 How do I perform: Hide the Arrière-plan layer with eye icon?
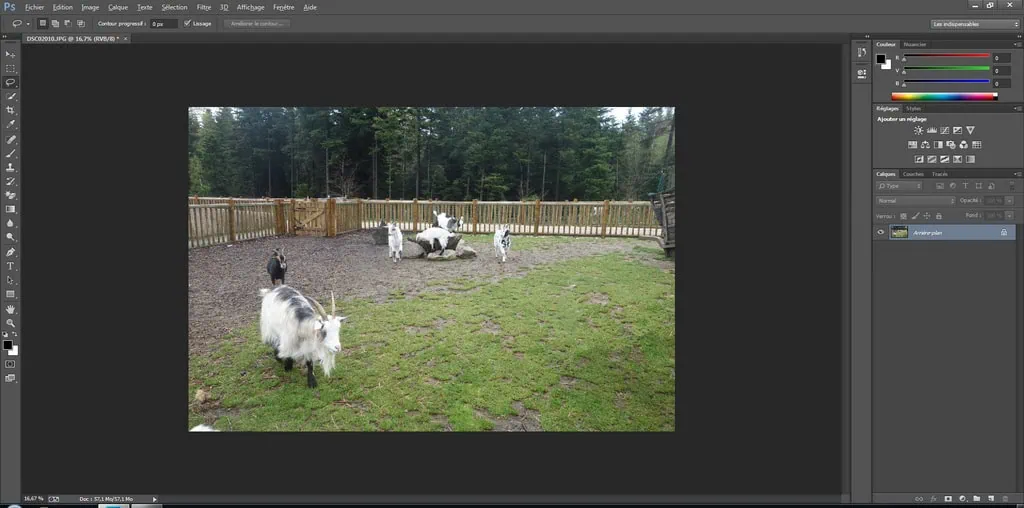point(881,232)
